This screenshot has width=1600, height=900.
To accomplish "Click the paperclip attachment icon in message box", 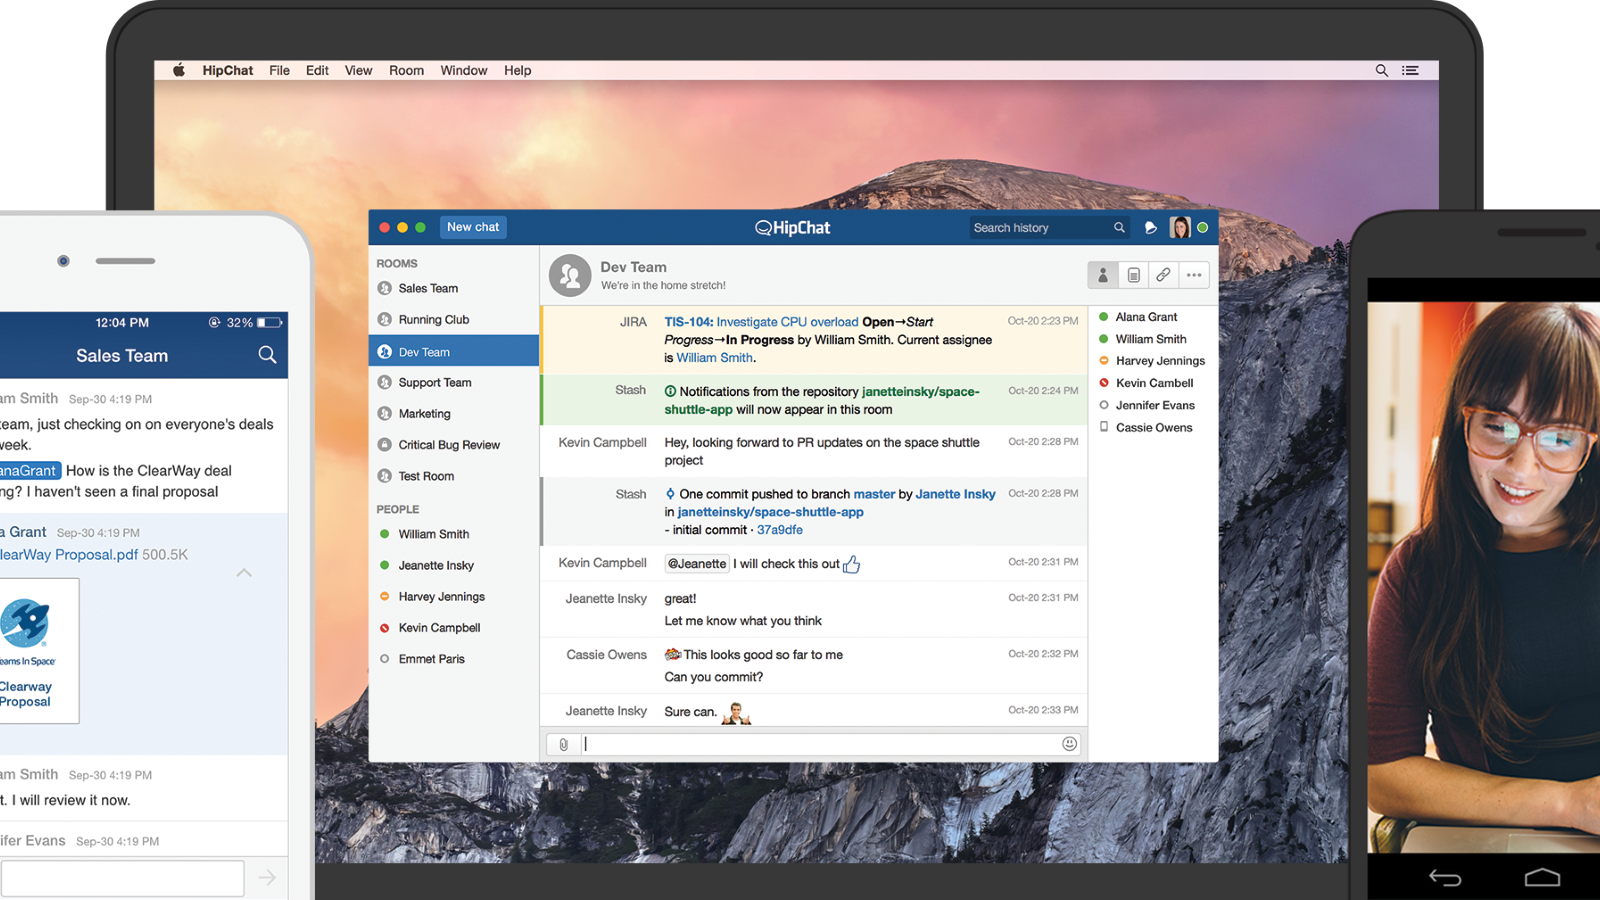I will click(x=564, y=744).
